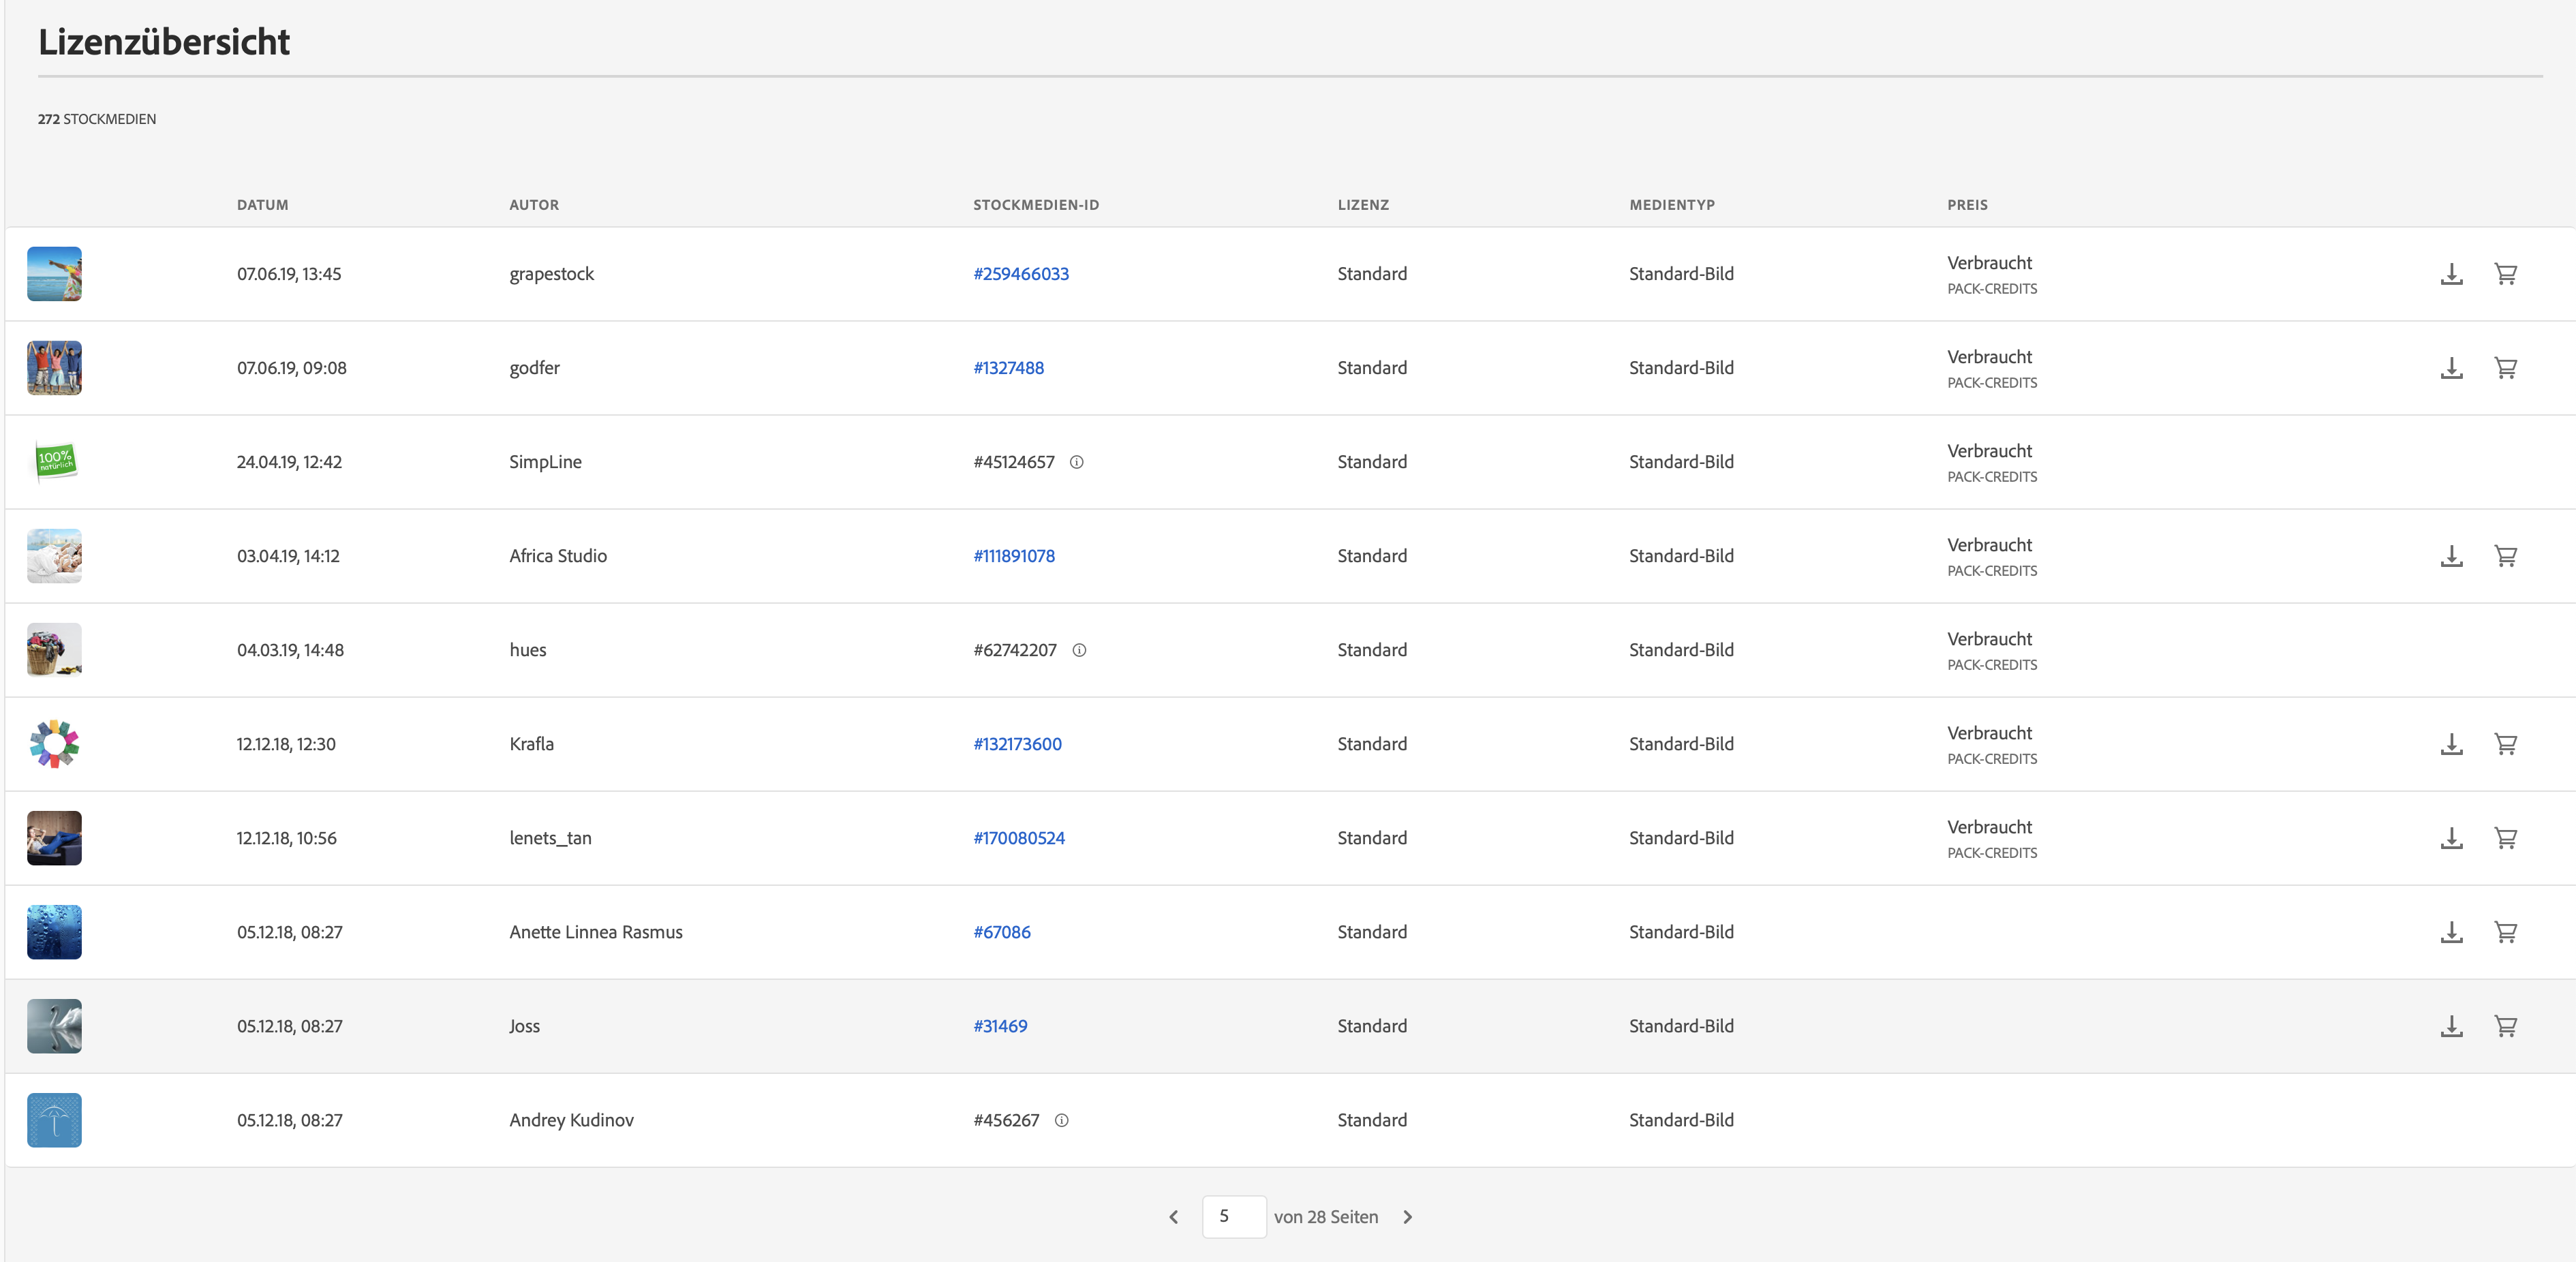The height and width of the screenshot is (1262, 2576).
Task: Open stock media link #1327488
Action: point(1008,368)
